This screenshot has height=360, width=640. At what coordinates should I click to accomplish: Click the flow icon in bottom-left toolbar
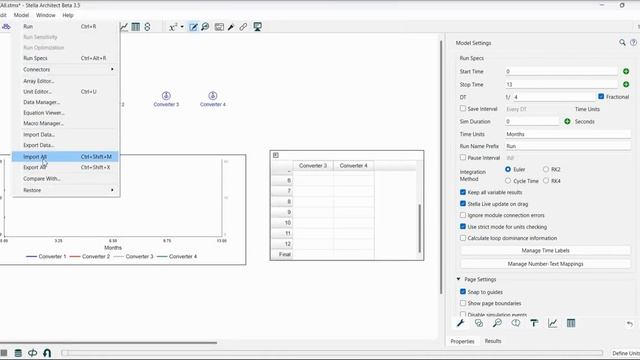click(x=32, y=353)
